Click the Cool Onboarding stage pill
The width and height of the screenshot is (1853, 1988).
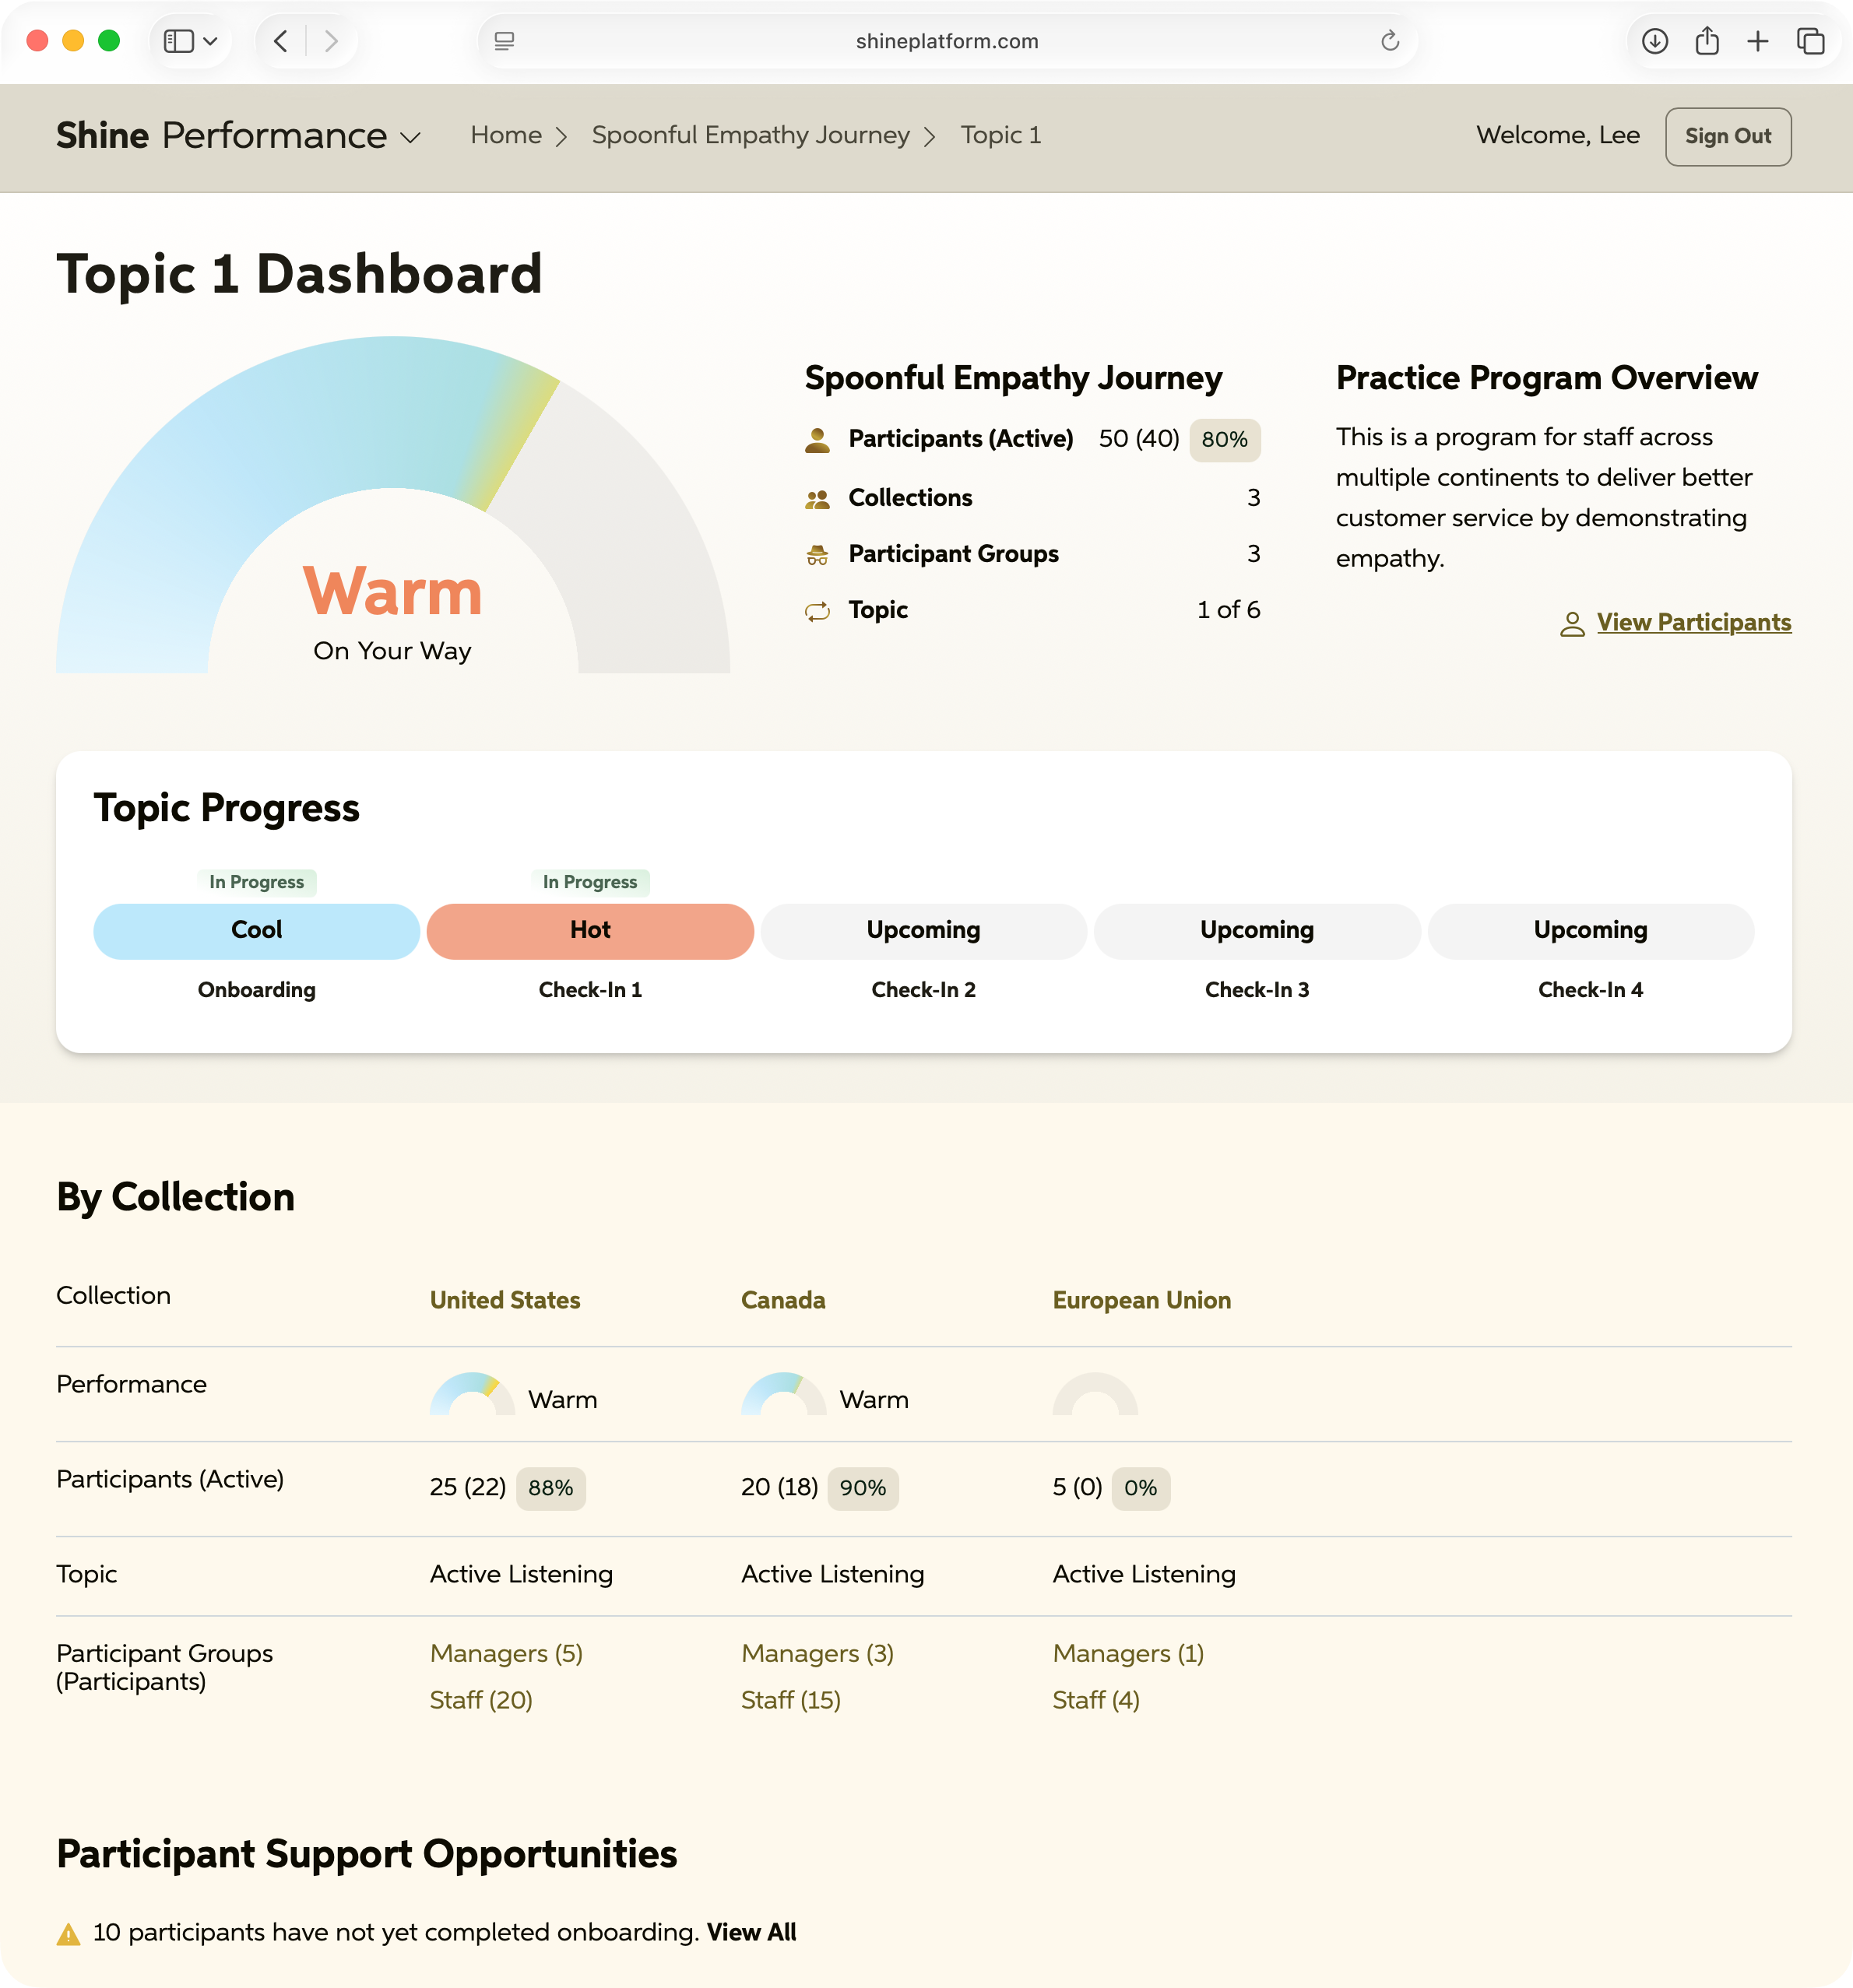(x=256, y=930)
